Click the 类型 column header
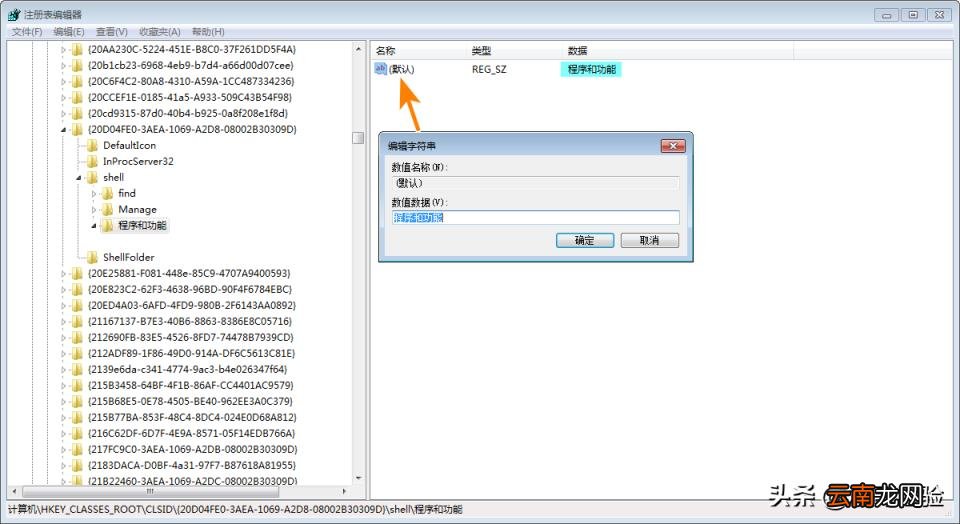 tap(481, 51)
